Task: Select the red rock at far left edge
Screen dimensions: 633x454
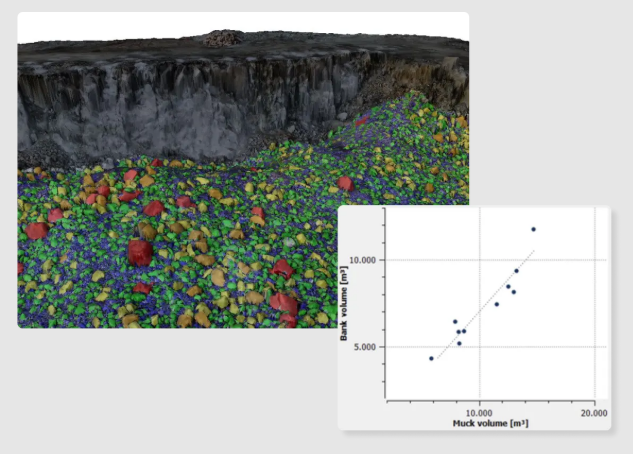Action: click(x=36, y=230)
